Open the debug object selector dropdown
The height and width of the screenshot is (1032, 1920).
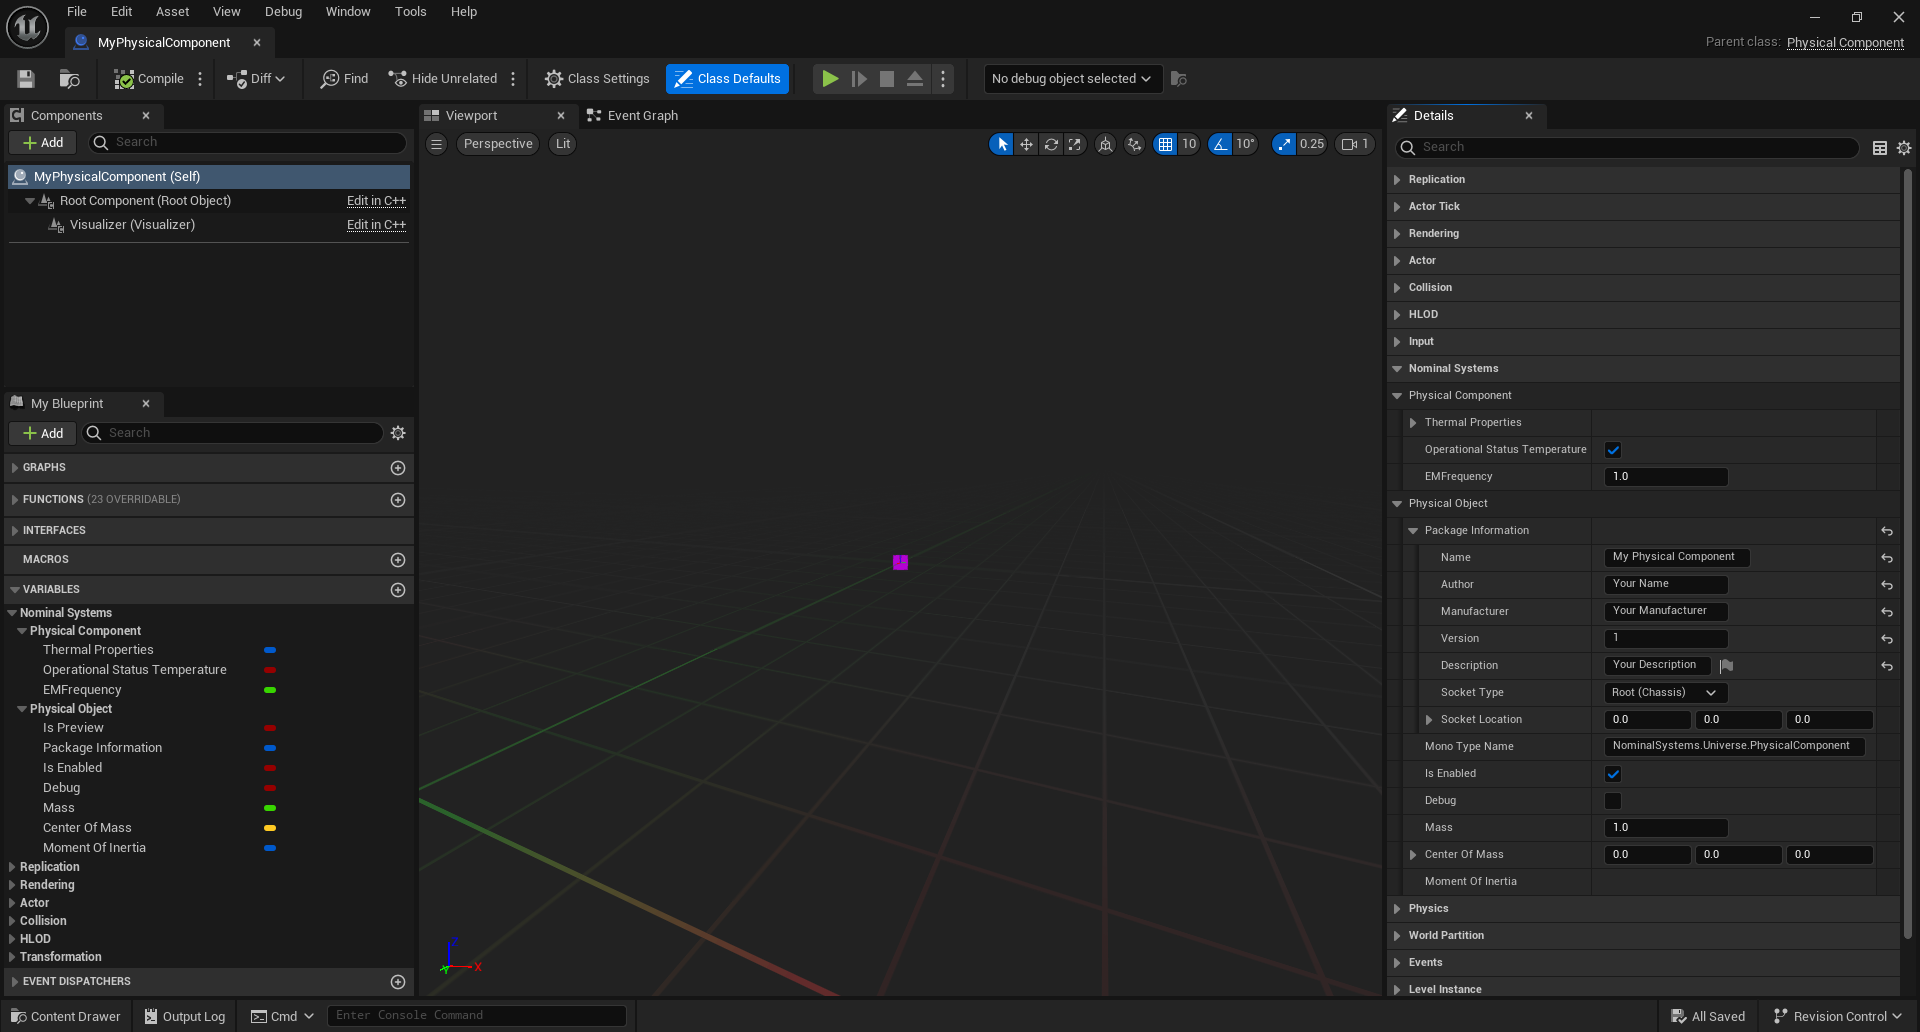pos(1072,79)
